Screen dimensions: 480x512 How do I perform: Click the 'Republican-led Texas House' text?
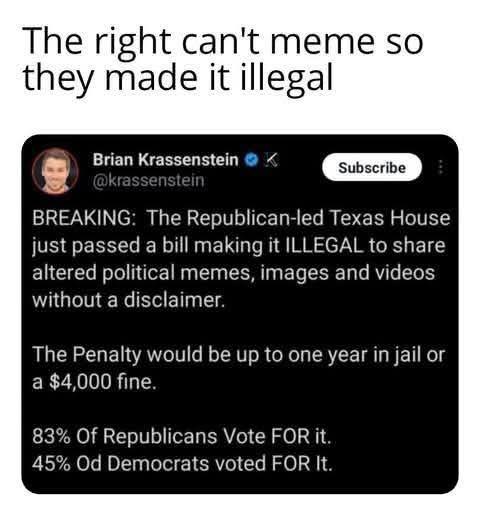point(317,218)
